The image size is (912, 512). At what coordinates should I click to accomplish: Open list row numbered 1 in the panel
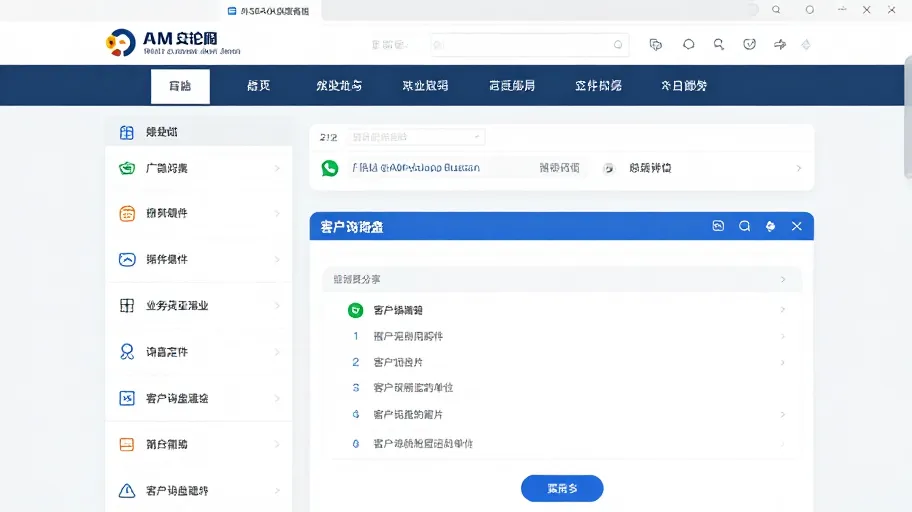pyautogui.click(x=562, y=336)
